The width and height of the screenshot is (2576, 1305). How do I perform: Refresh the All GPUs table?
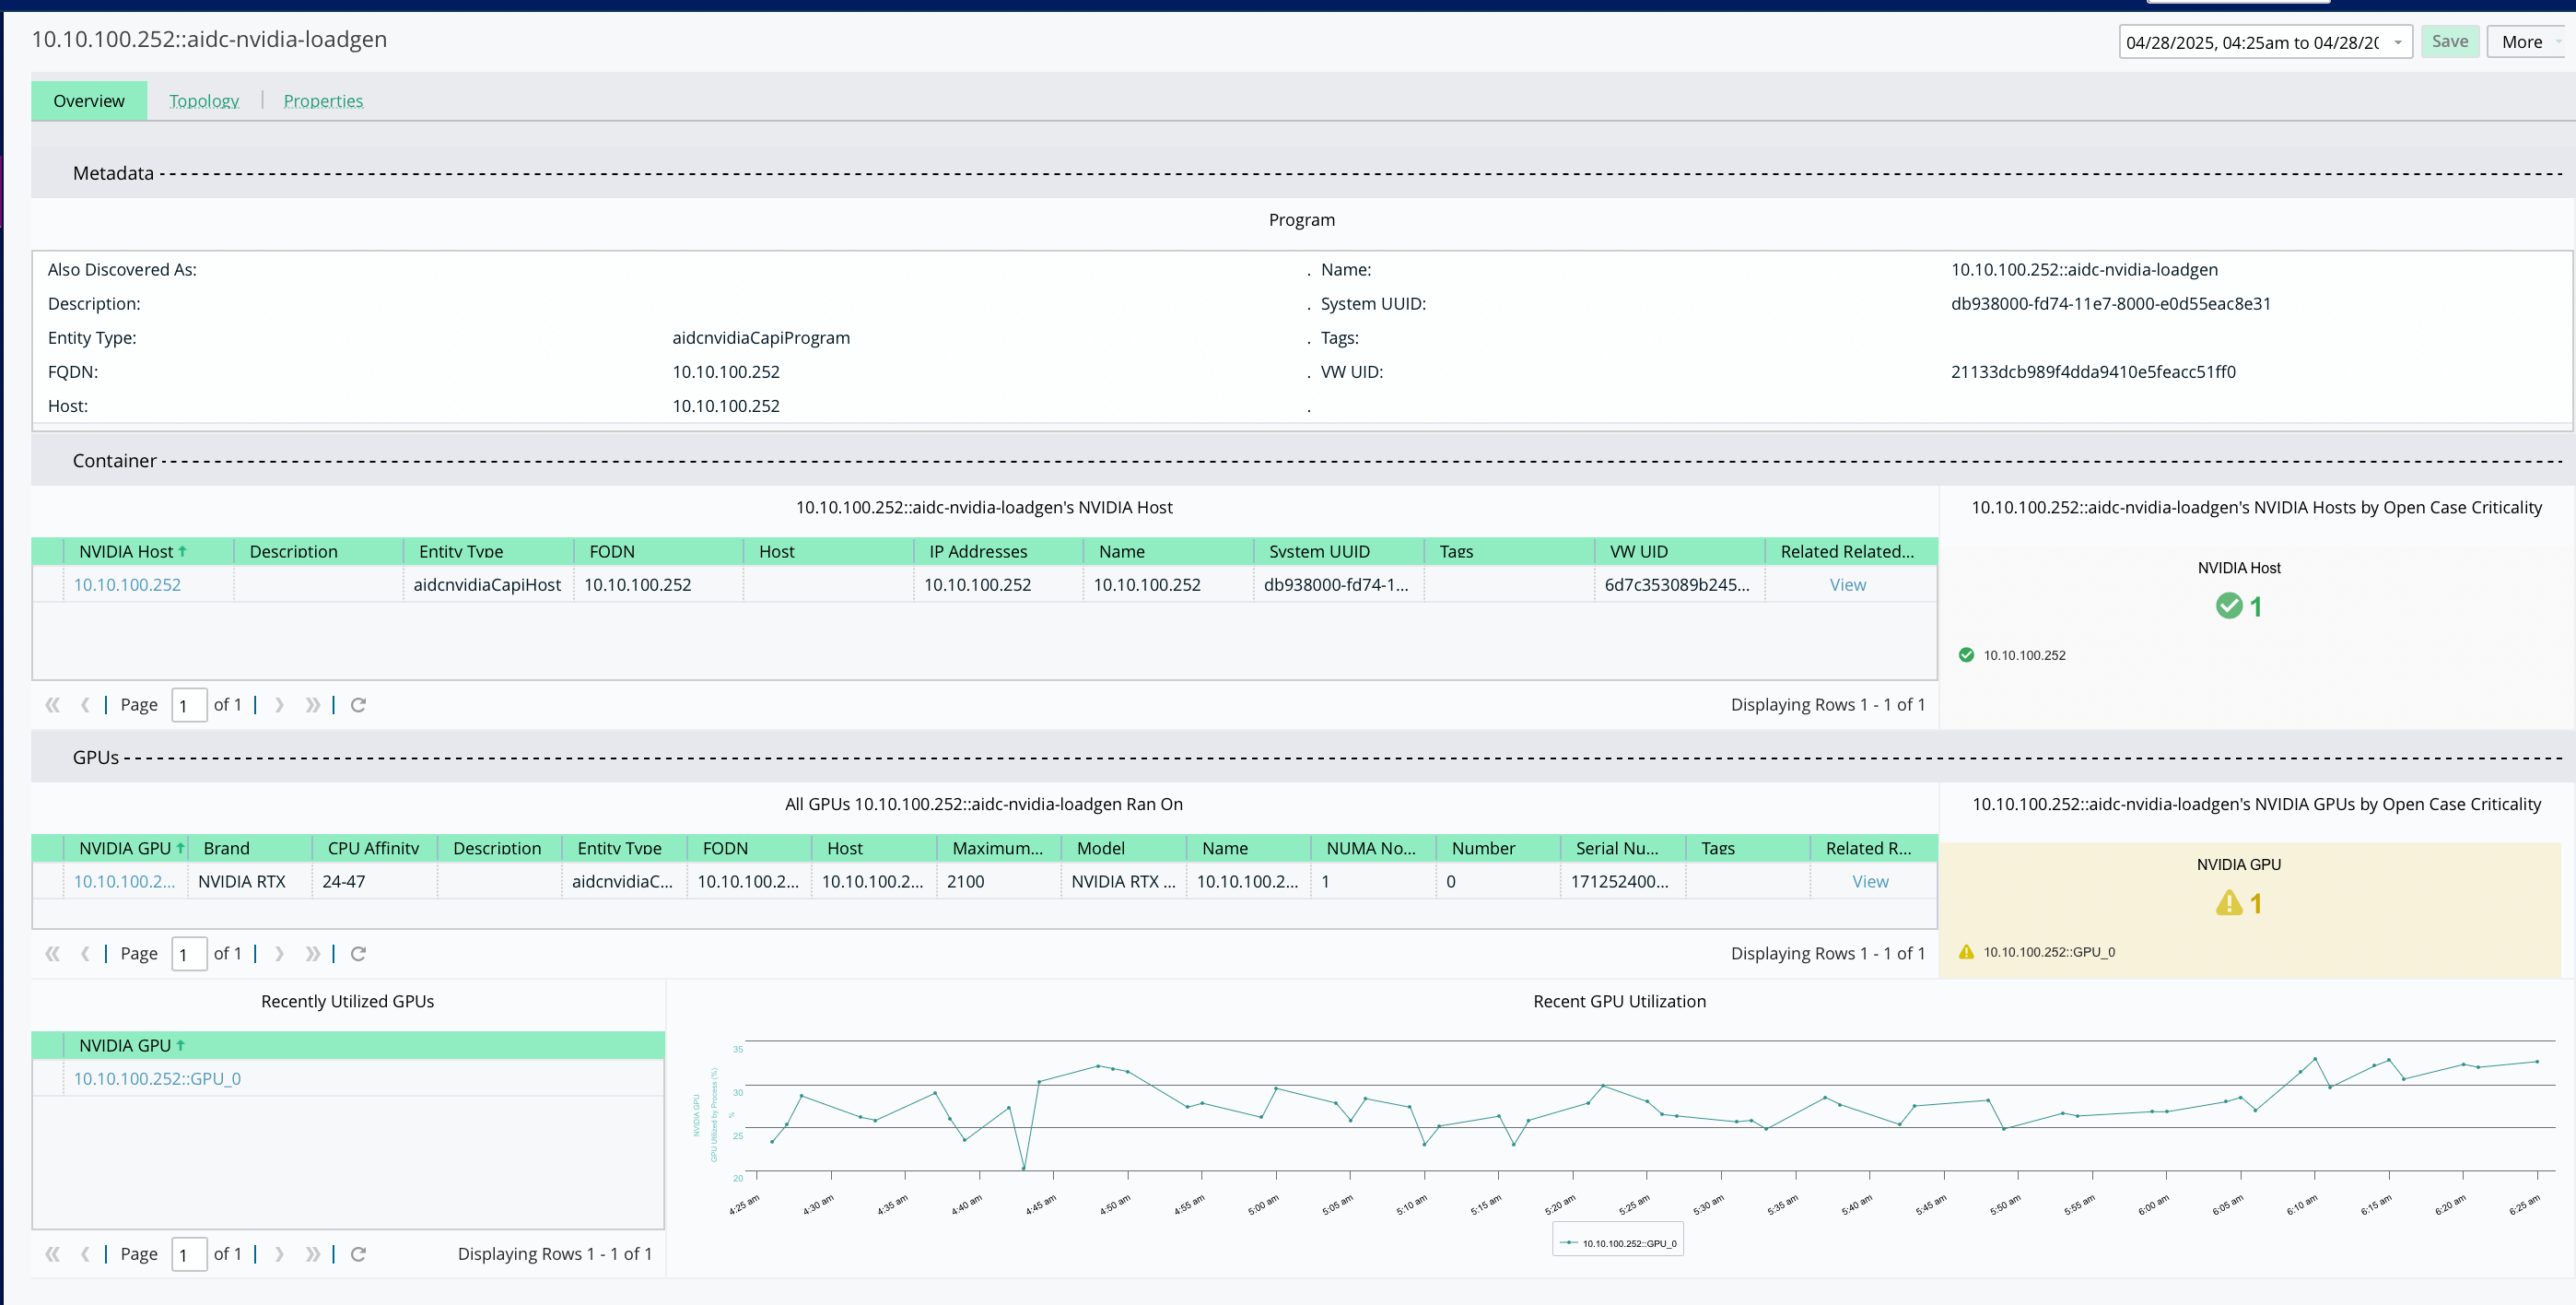pos(358,954)
